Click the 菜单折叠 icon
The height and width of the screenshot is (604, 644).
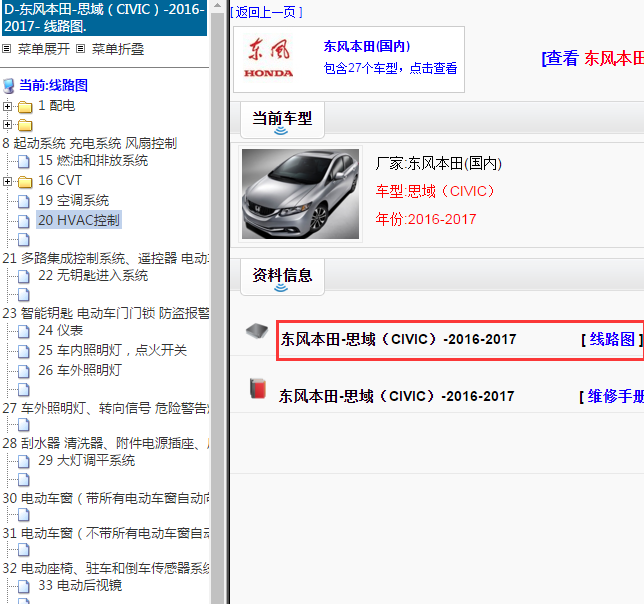coord(80,49)
